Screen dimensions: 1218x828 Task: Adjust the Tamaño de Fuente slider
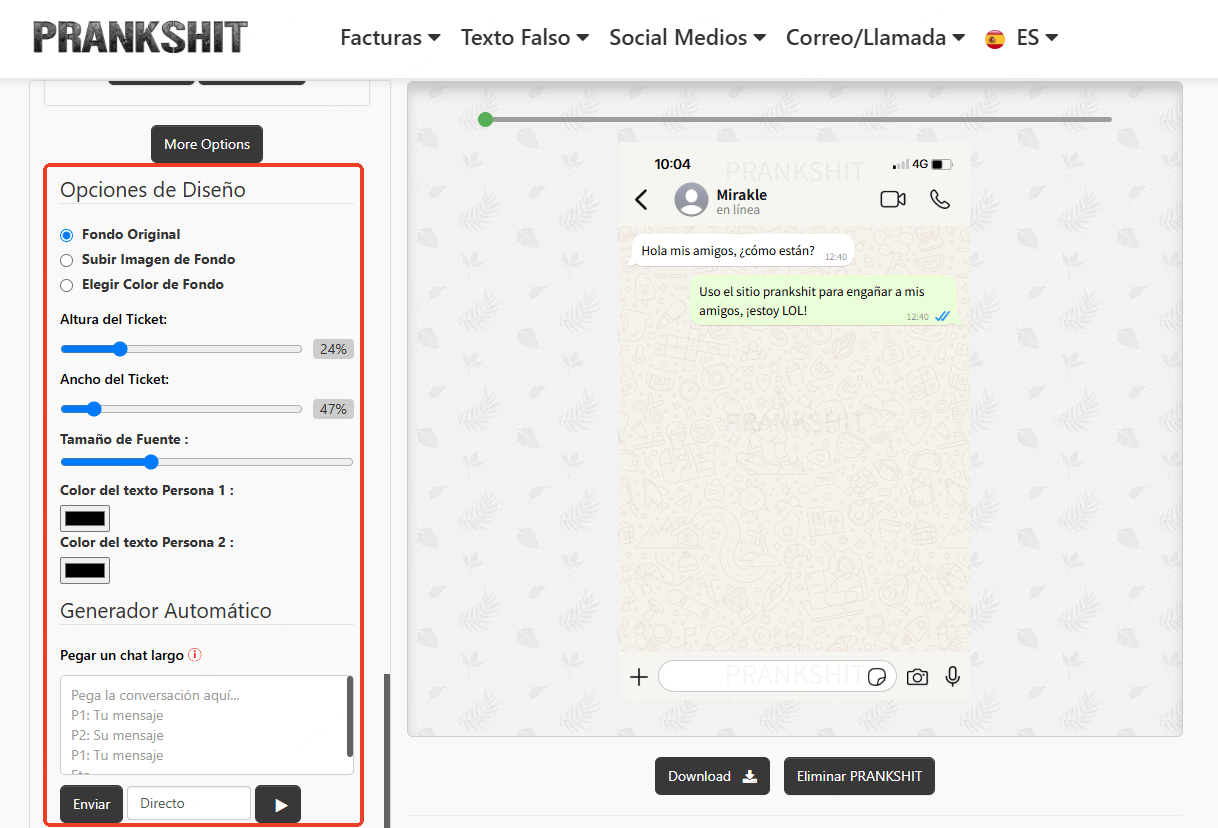coord(207,462)
